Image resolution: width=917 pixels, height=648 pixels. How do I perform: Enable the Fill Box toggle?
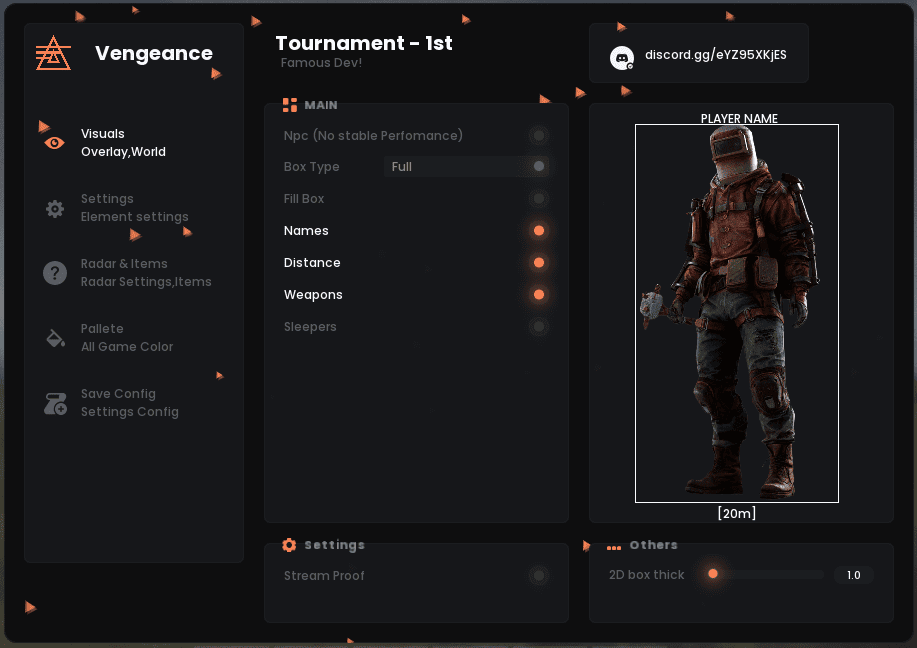coord(539,198)
